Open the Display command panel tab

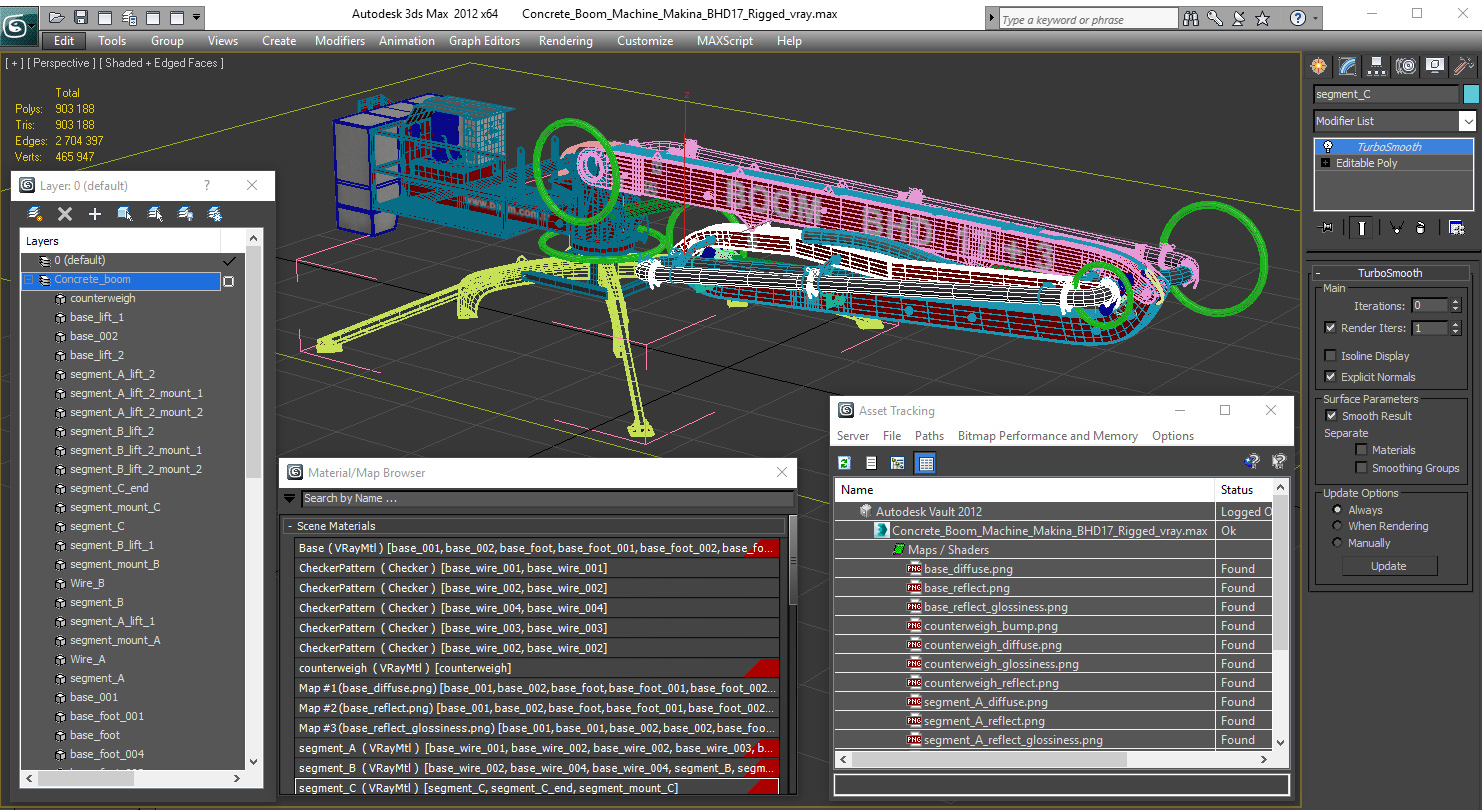coord(1435,66)
